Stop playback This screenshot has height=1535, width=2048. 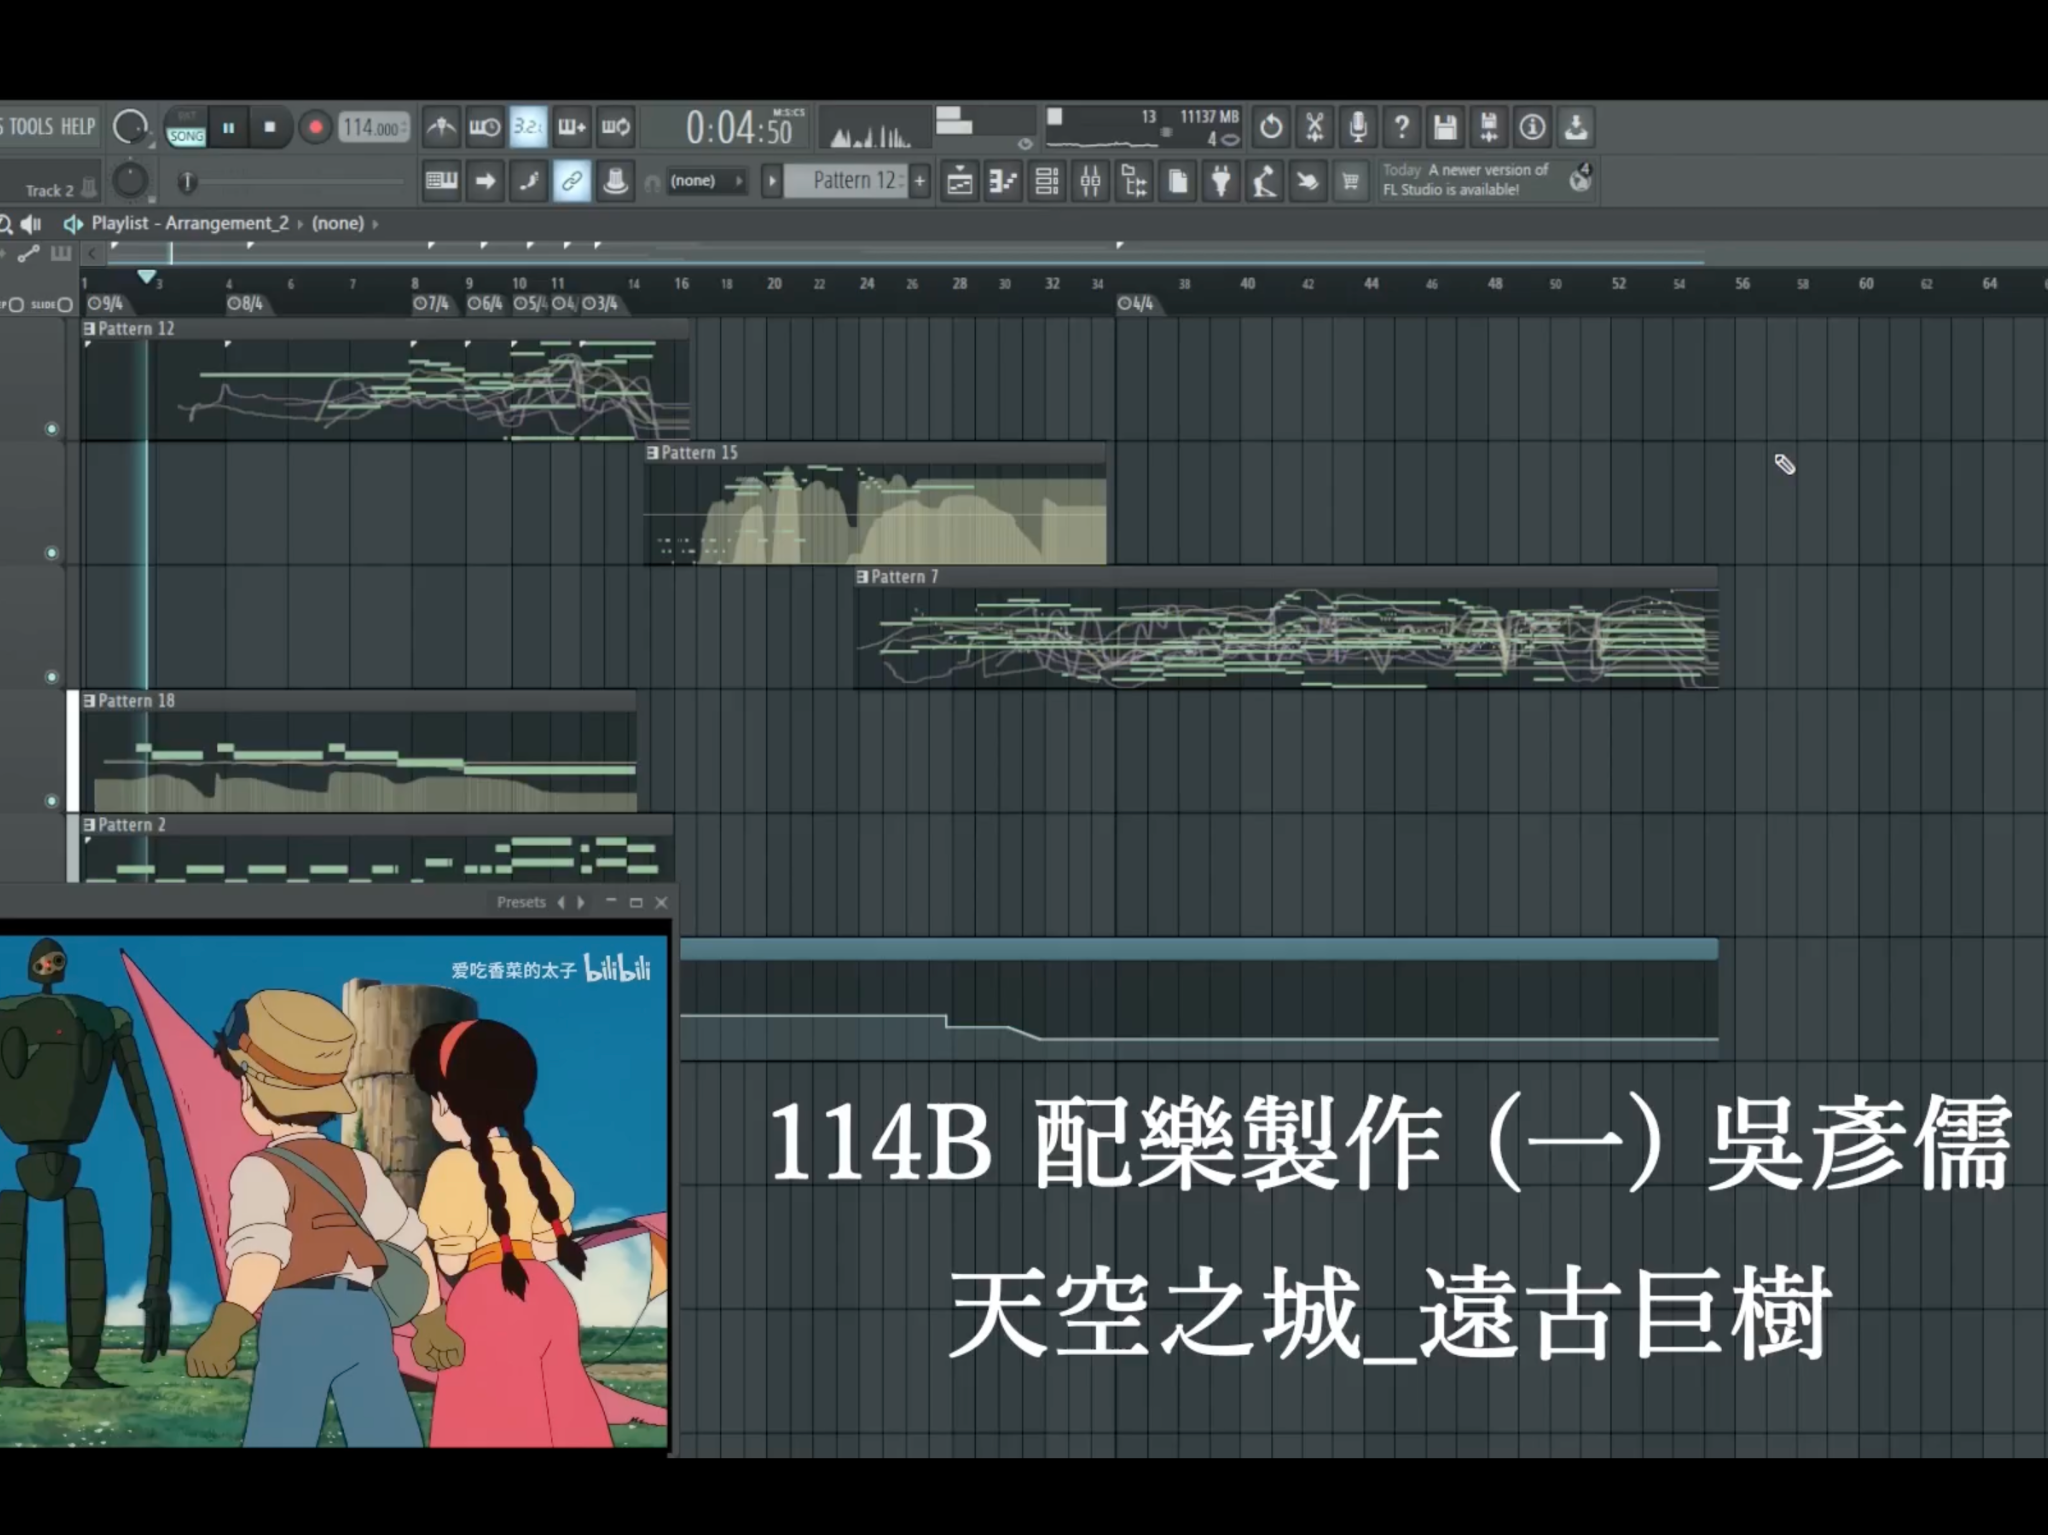click(269, 128)
